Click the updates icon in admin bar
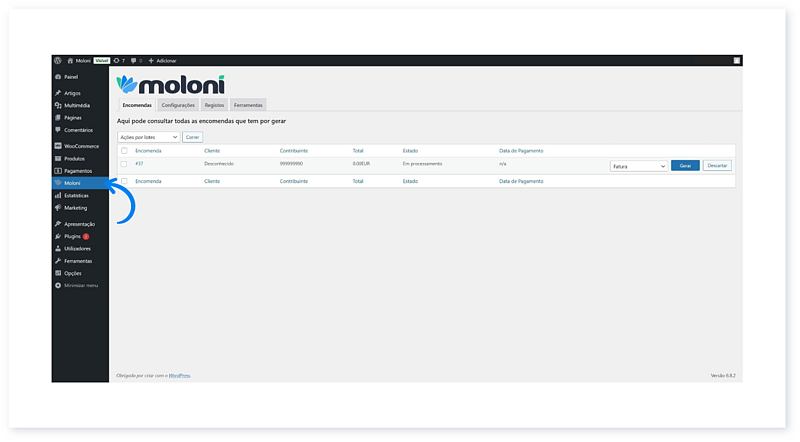This screenshot has width=800, height=442. [x=116, y=61]
